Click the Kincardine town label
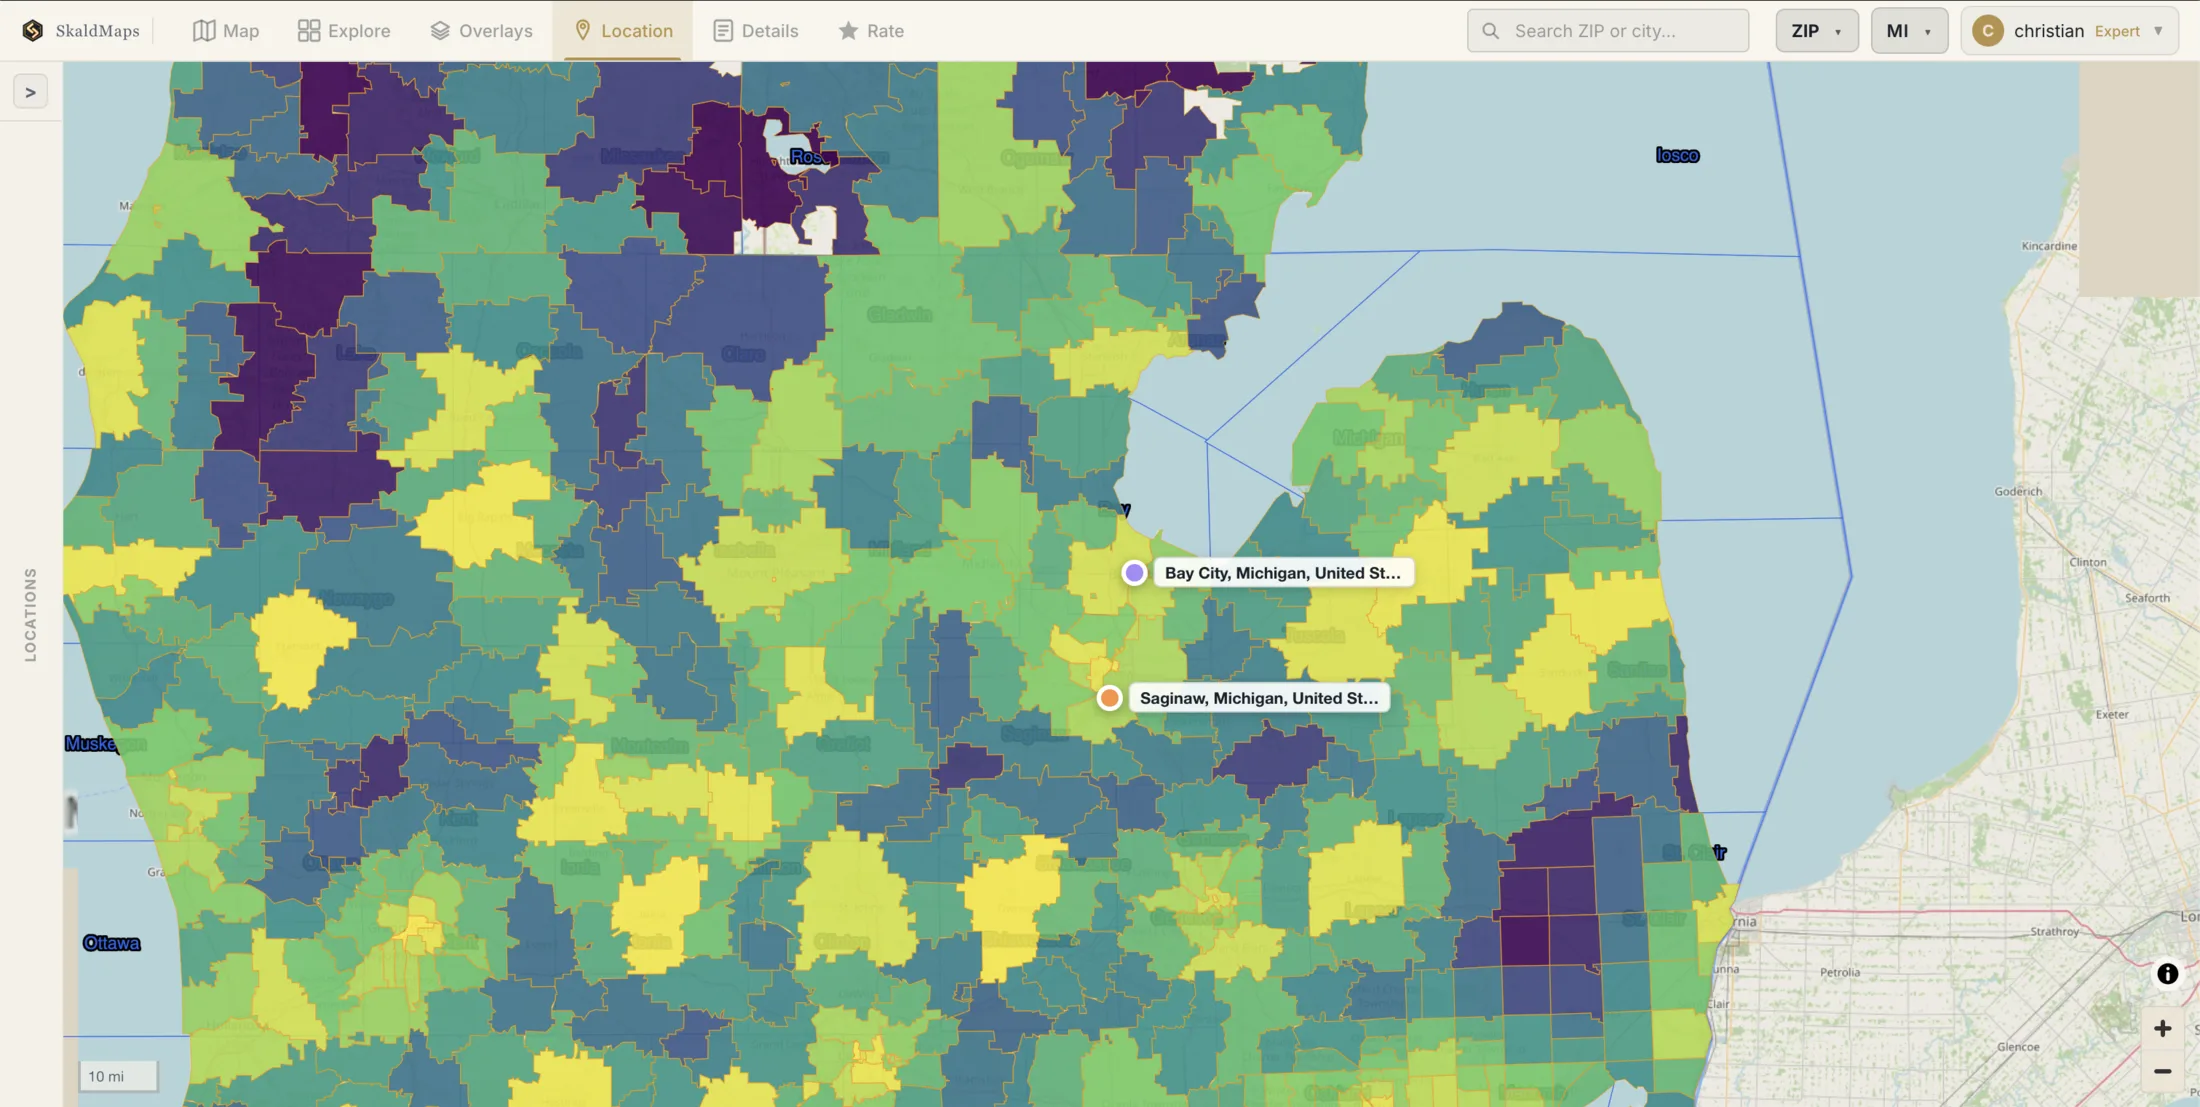This screenshot has width=2200, height=1107. click(x=2049, y=246)
